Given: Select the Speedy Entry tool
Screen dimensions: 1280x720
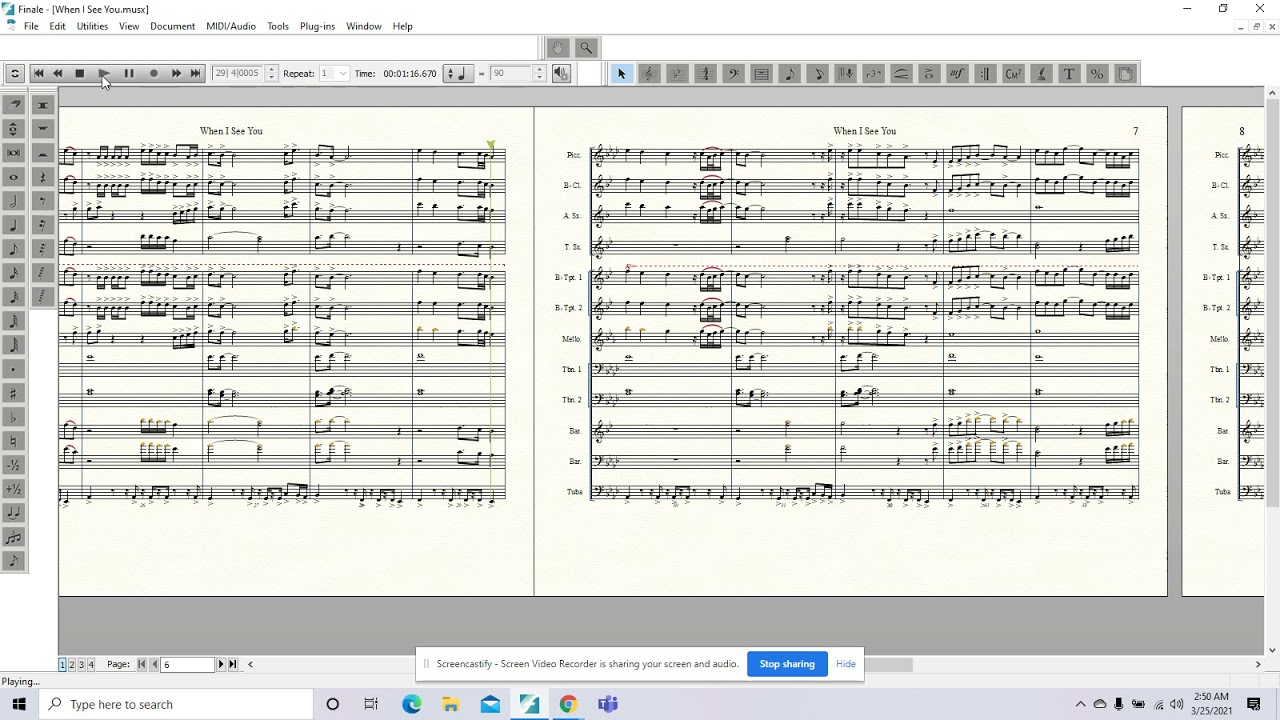Looking at the screenshot, I should click(817, 73).
